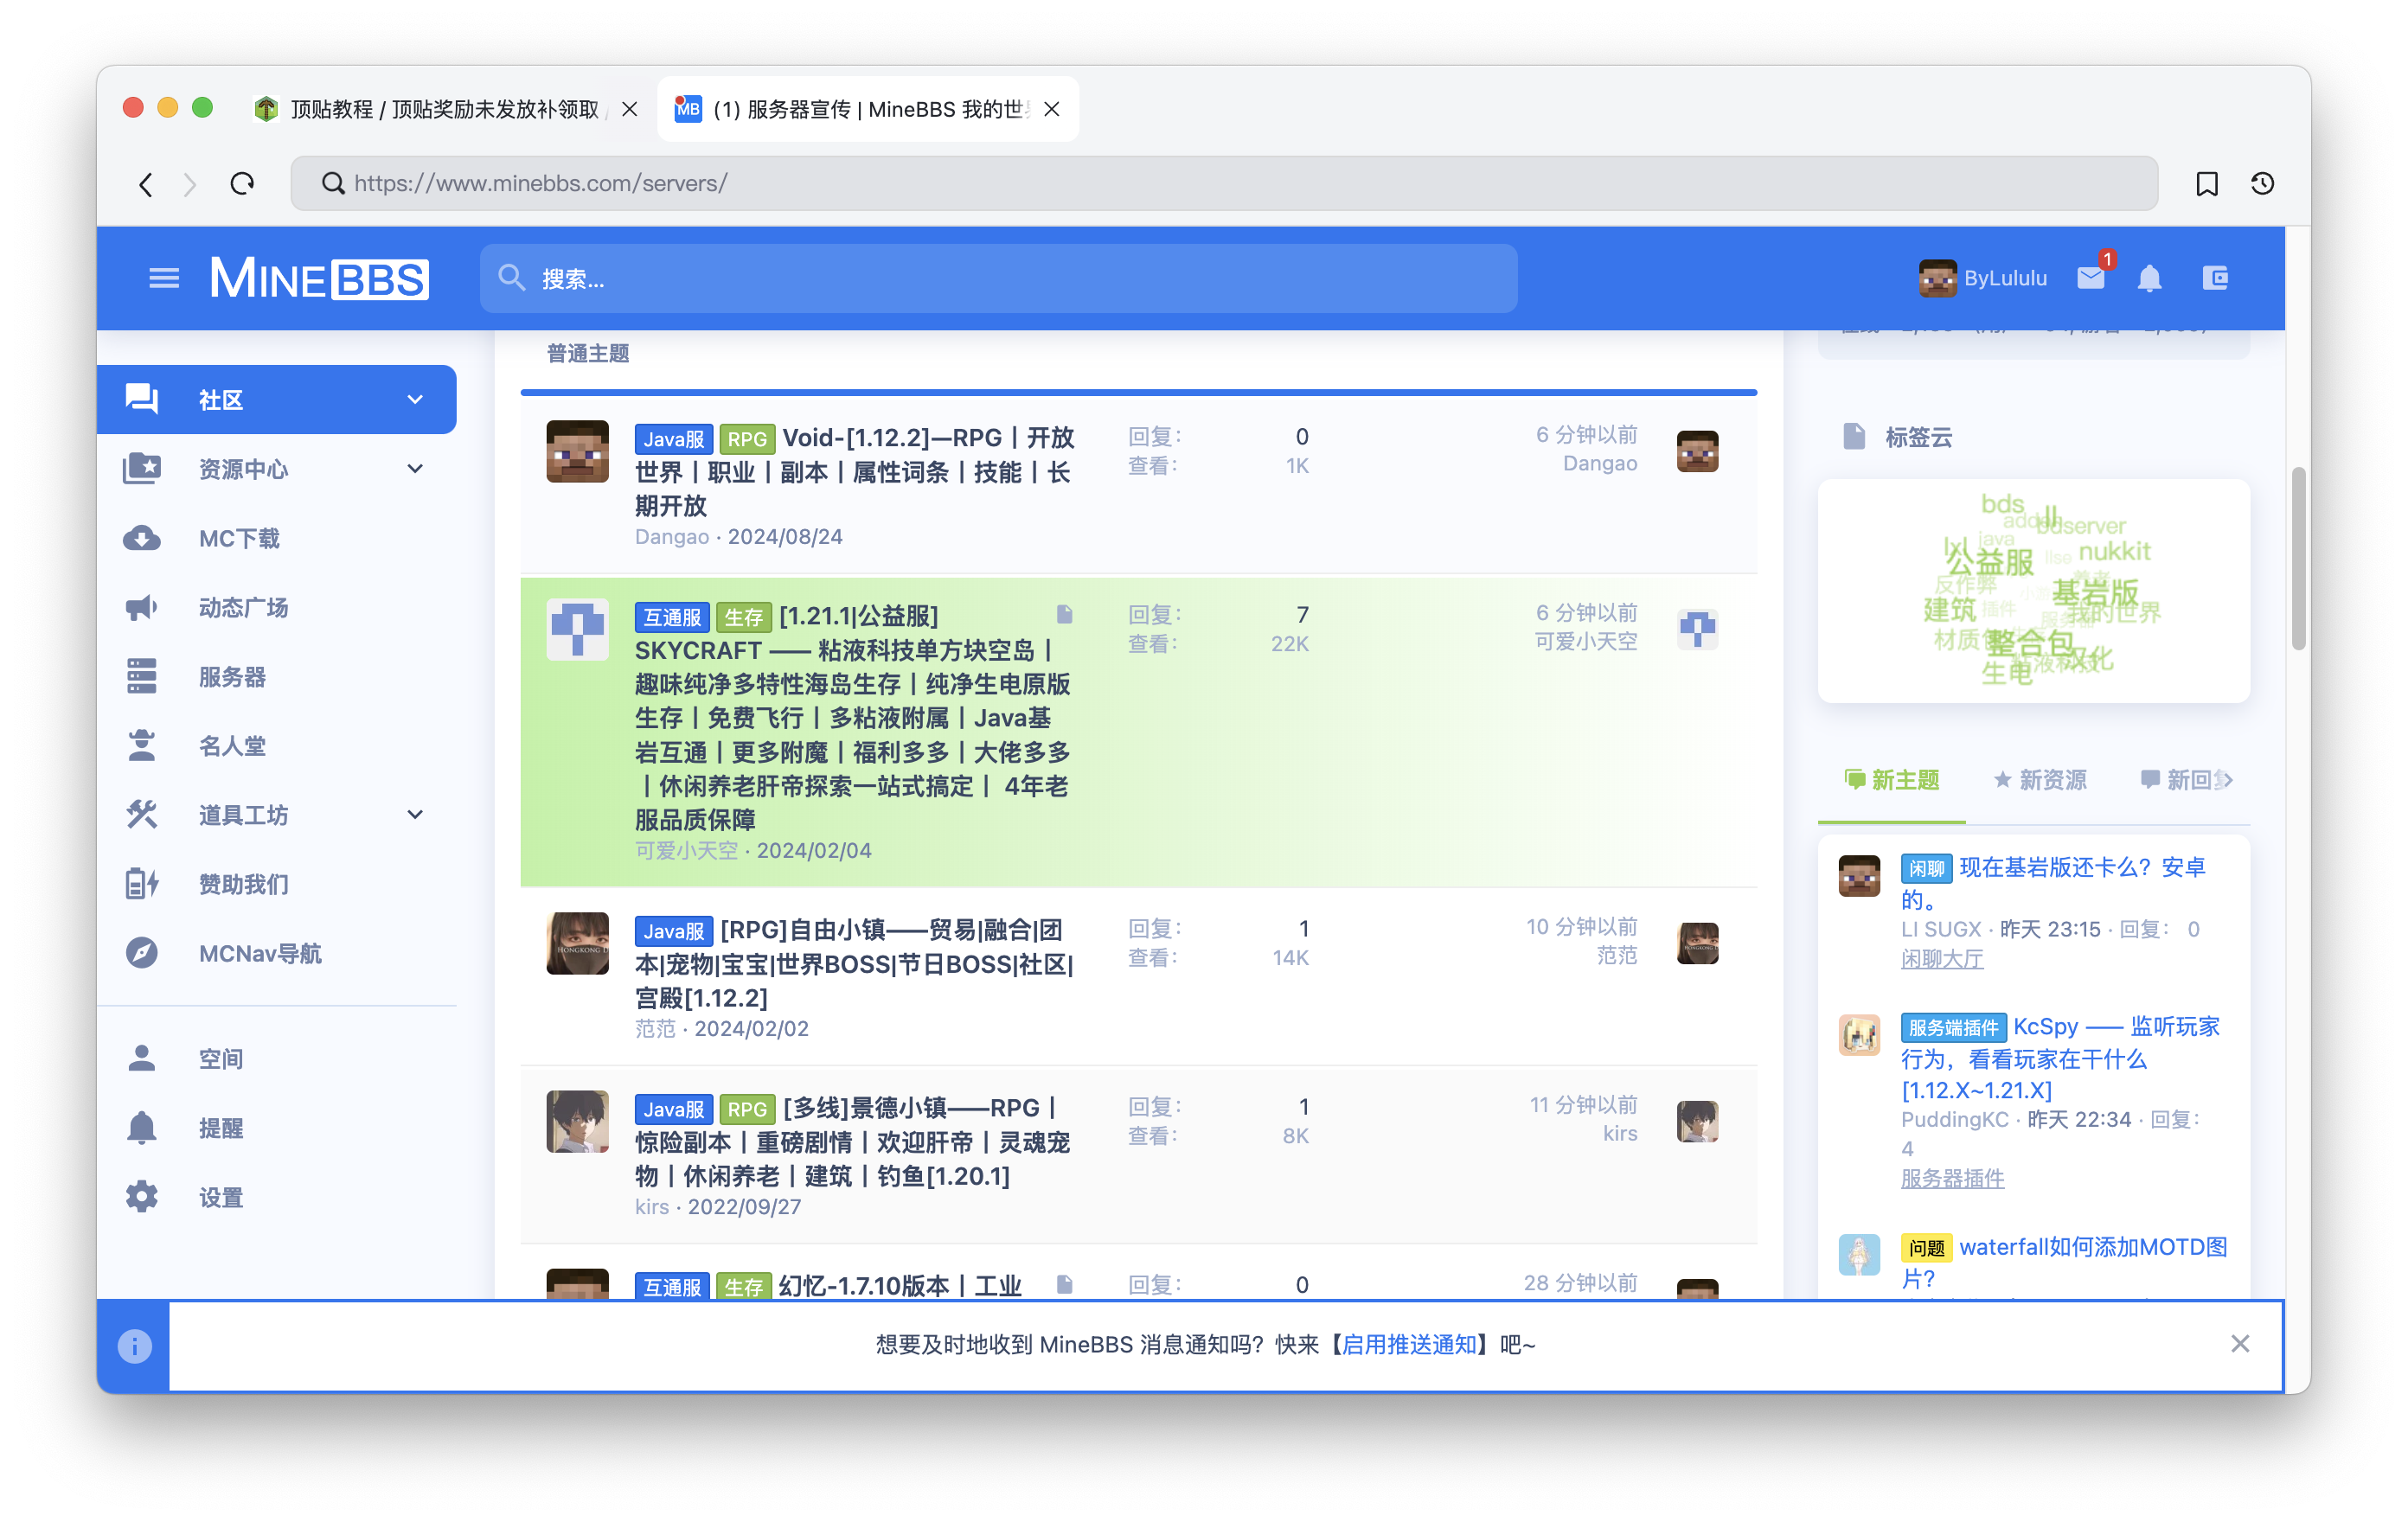The width and height of the screenshot is (2408, 1522).
Task: Close the 顶贴教程 browser tab
Action: tap(630, 109)
